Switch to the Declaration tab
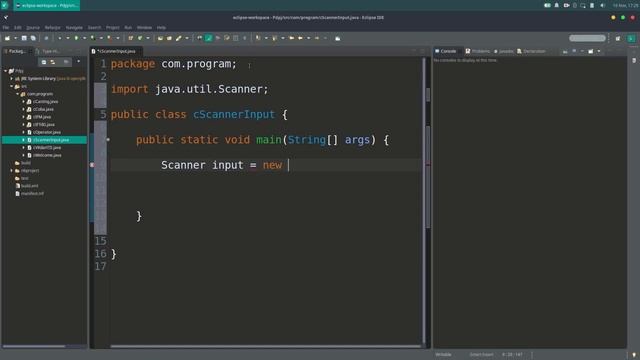The width and height of the screenshot is (640, 360). tap(531, 51)
